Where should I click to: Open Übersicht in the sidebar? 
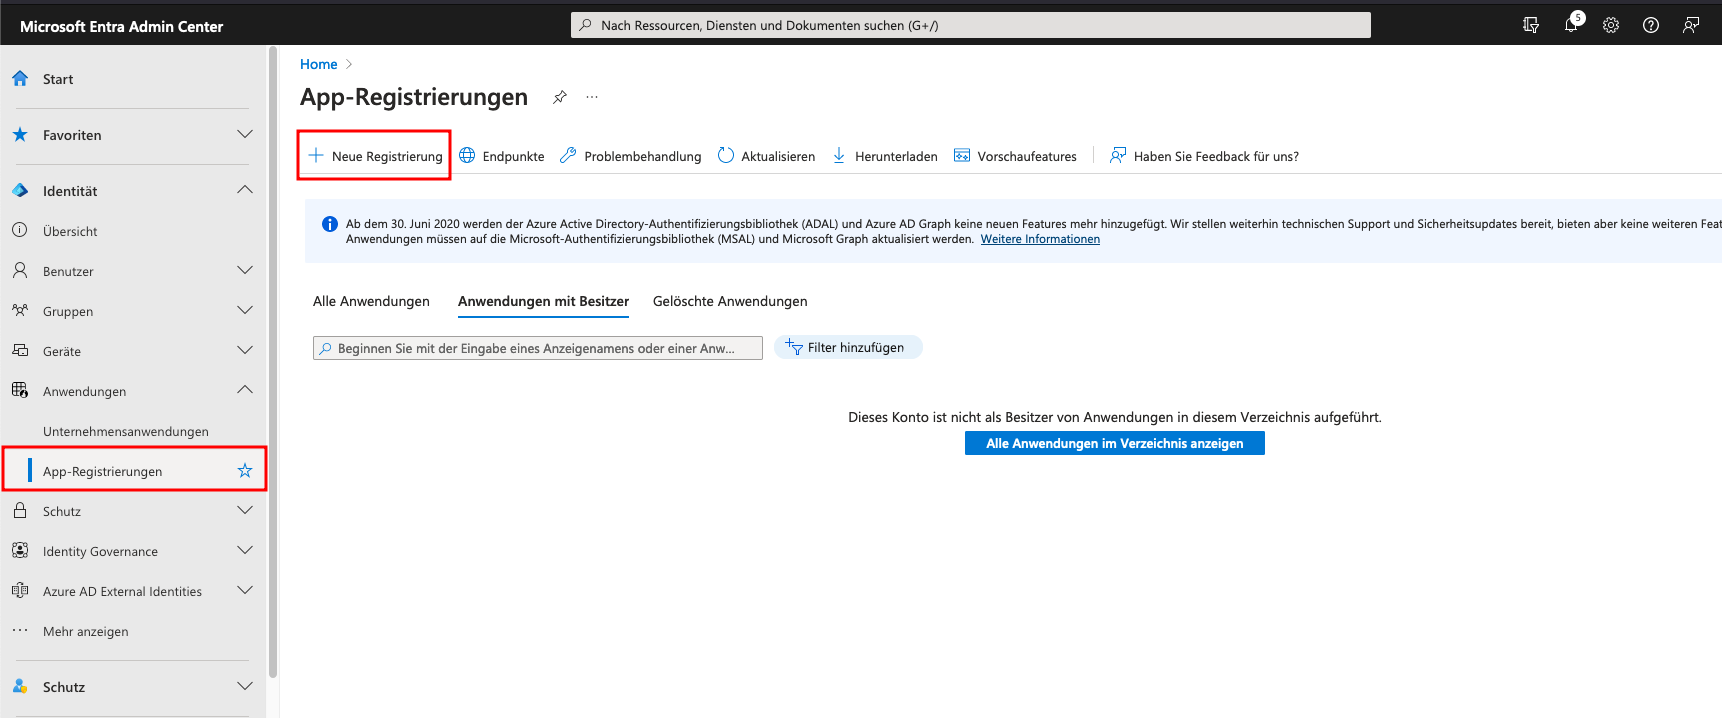click(70, 231)
